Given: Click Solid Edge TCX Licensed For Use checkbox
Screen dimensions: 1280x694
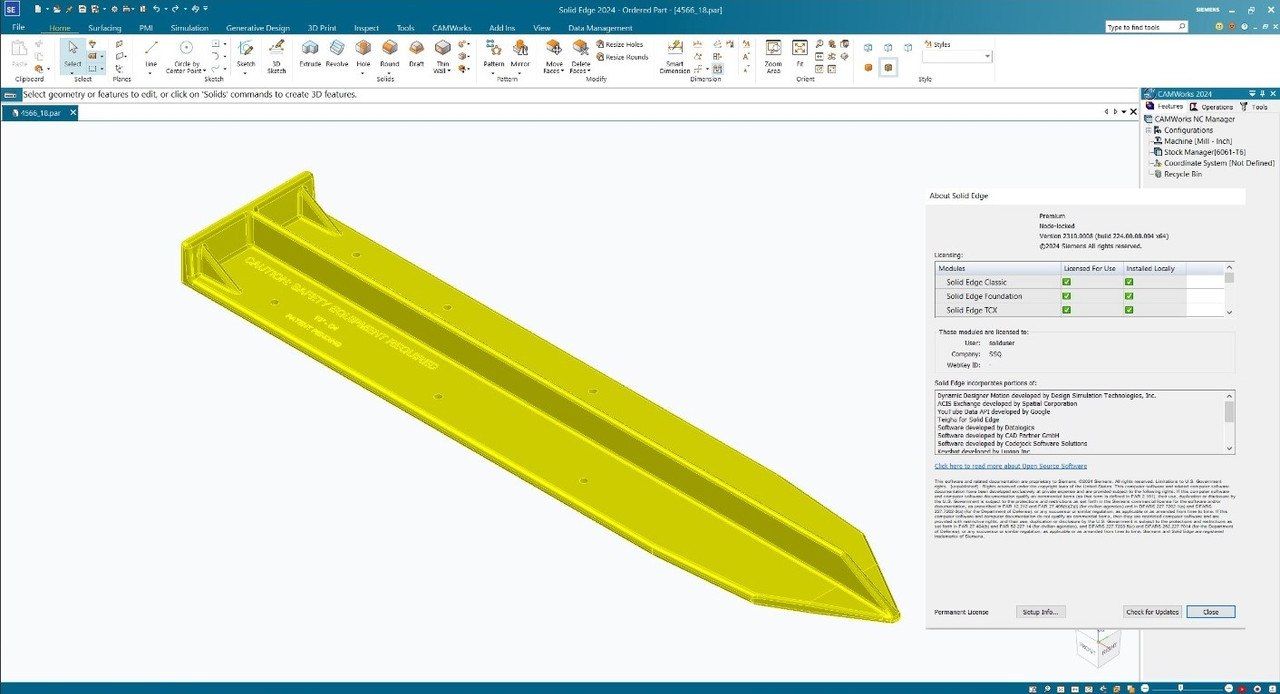Looking at the screenshot, I should point(1066,310).
